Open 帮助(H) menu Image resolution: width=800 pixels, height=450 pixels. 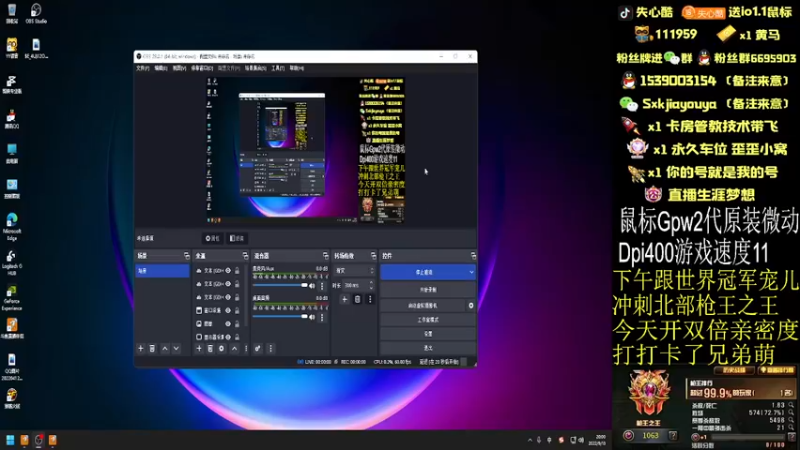pyautogui.click(x=296, y=68)
